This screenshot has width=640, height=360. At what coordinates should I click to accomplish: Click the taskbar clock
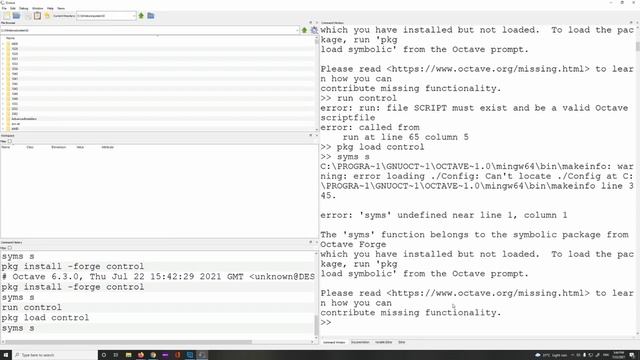(x=618, y=355)
